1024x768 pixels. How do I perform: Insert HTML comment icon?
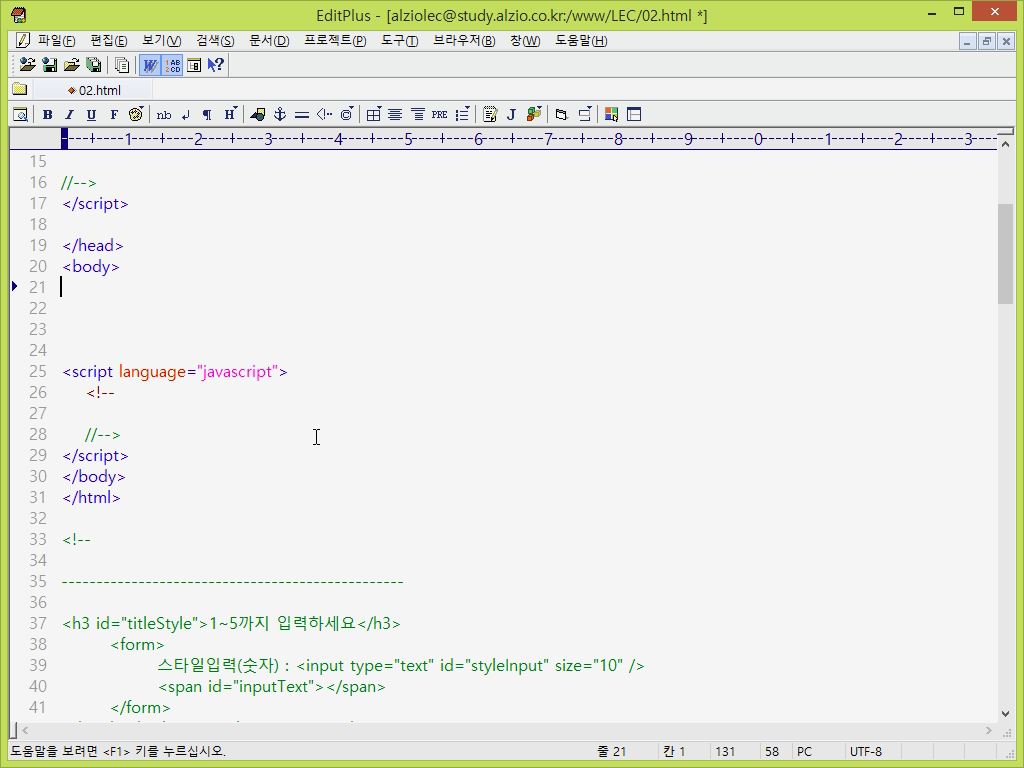[x=324, y=114]
